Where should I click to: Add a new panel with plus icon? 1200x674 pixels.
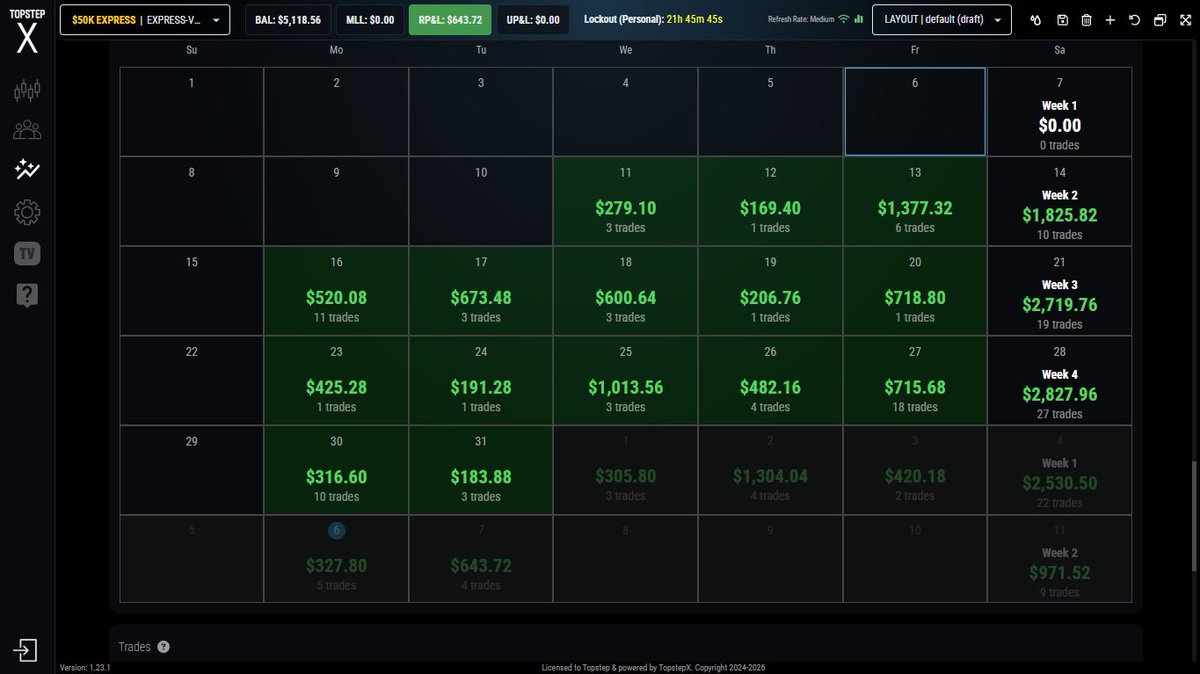point(1110,20)
